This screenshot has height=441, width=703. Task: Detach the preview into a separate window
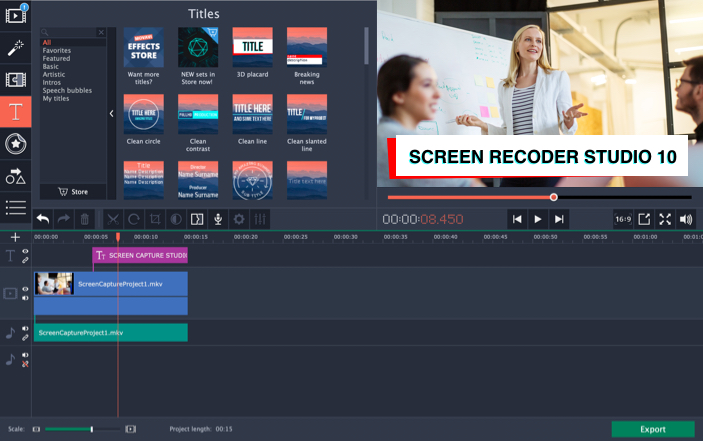pyautogui.click(x=643, y=219)
